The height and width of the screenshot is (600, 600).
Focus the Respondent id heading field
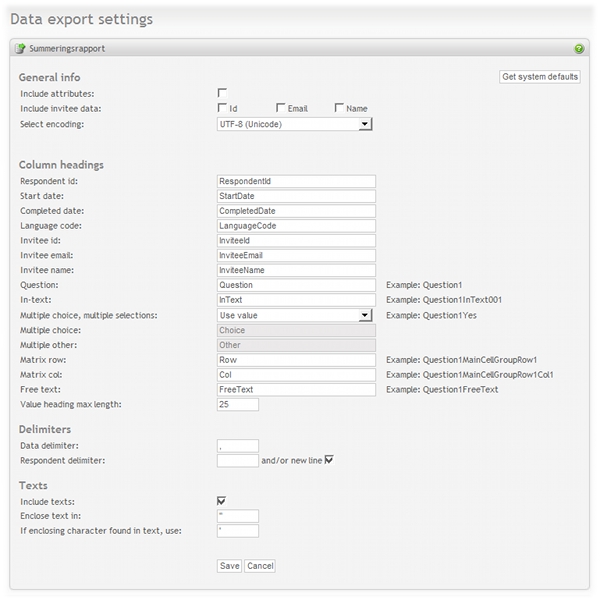pyautogui.click(x=296, y=181)
